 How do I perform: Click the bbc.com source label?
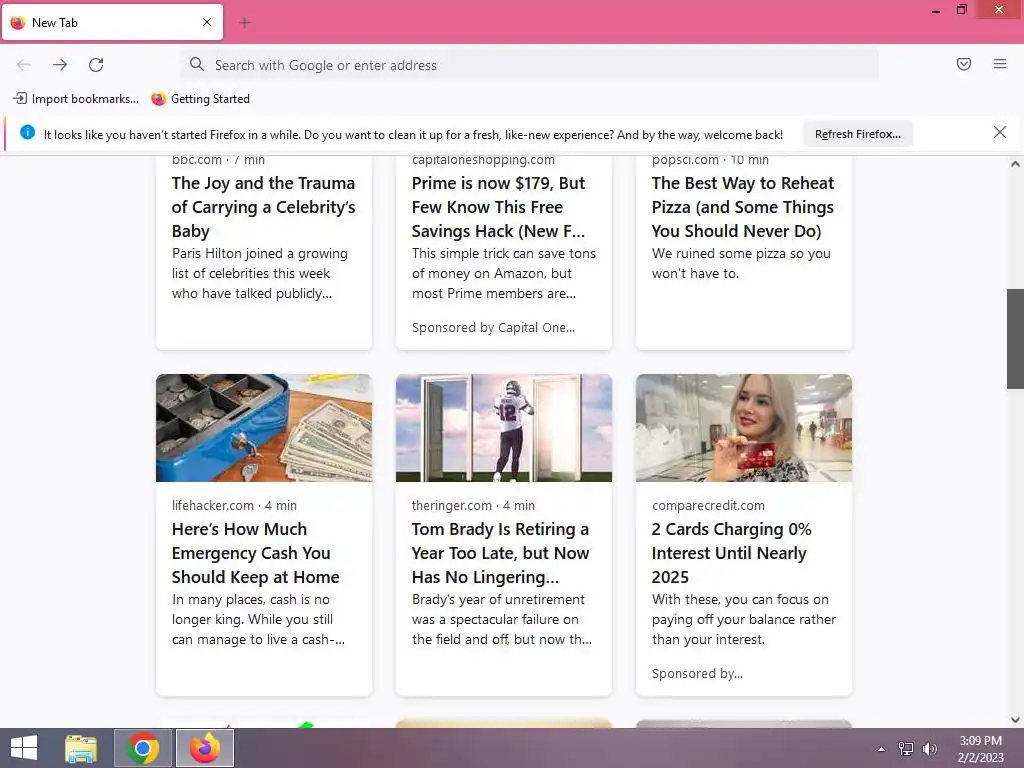click(197, 160)
